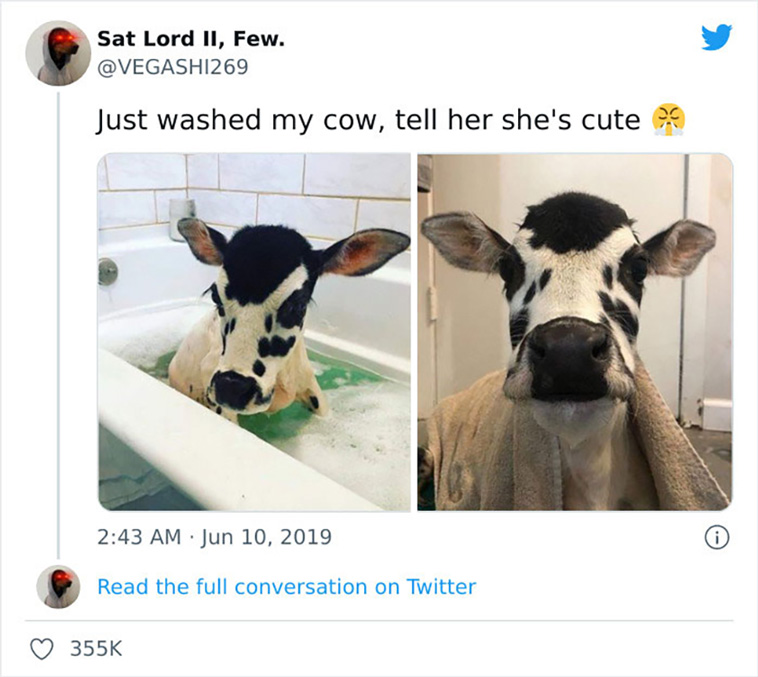This screenshot has width=758, height=677.
Task: Click the cow's nose in right photo
Action: coord(569,358)
